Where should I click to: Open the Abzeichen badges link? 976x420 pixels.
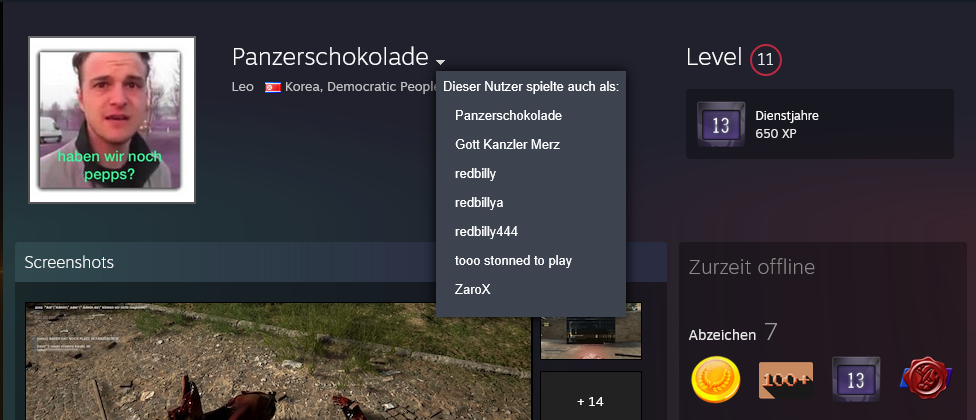coord(722,335)
